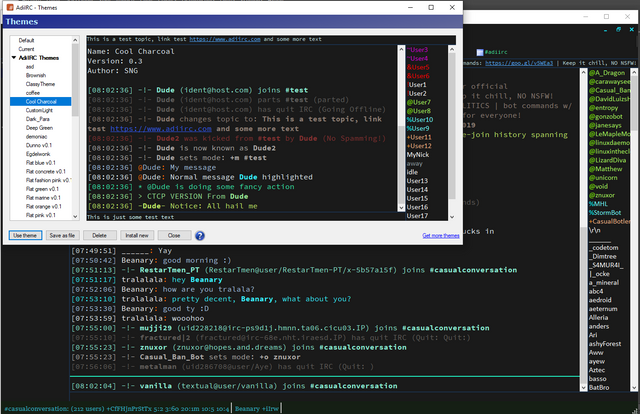The image size is (640, 414).
Task: Open adiirc.com link in preview topic bar
Action: pos(225,39)
